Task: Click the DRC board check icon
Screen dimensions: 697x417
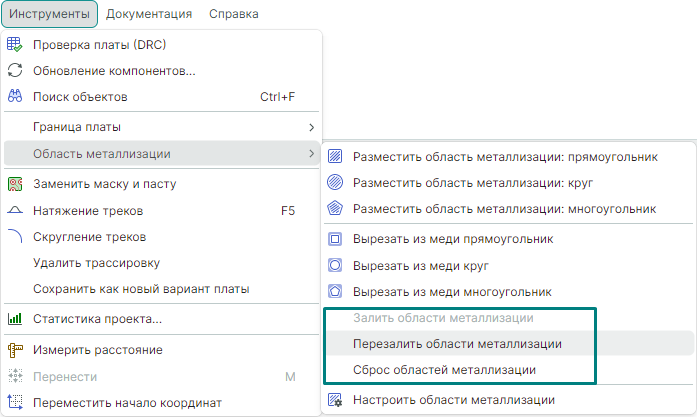Action: [x=15, y=45]
